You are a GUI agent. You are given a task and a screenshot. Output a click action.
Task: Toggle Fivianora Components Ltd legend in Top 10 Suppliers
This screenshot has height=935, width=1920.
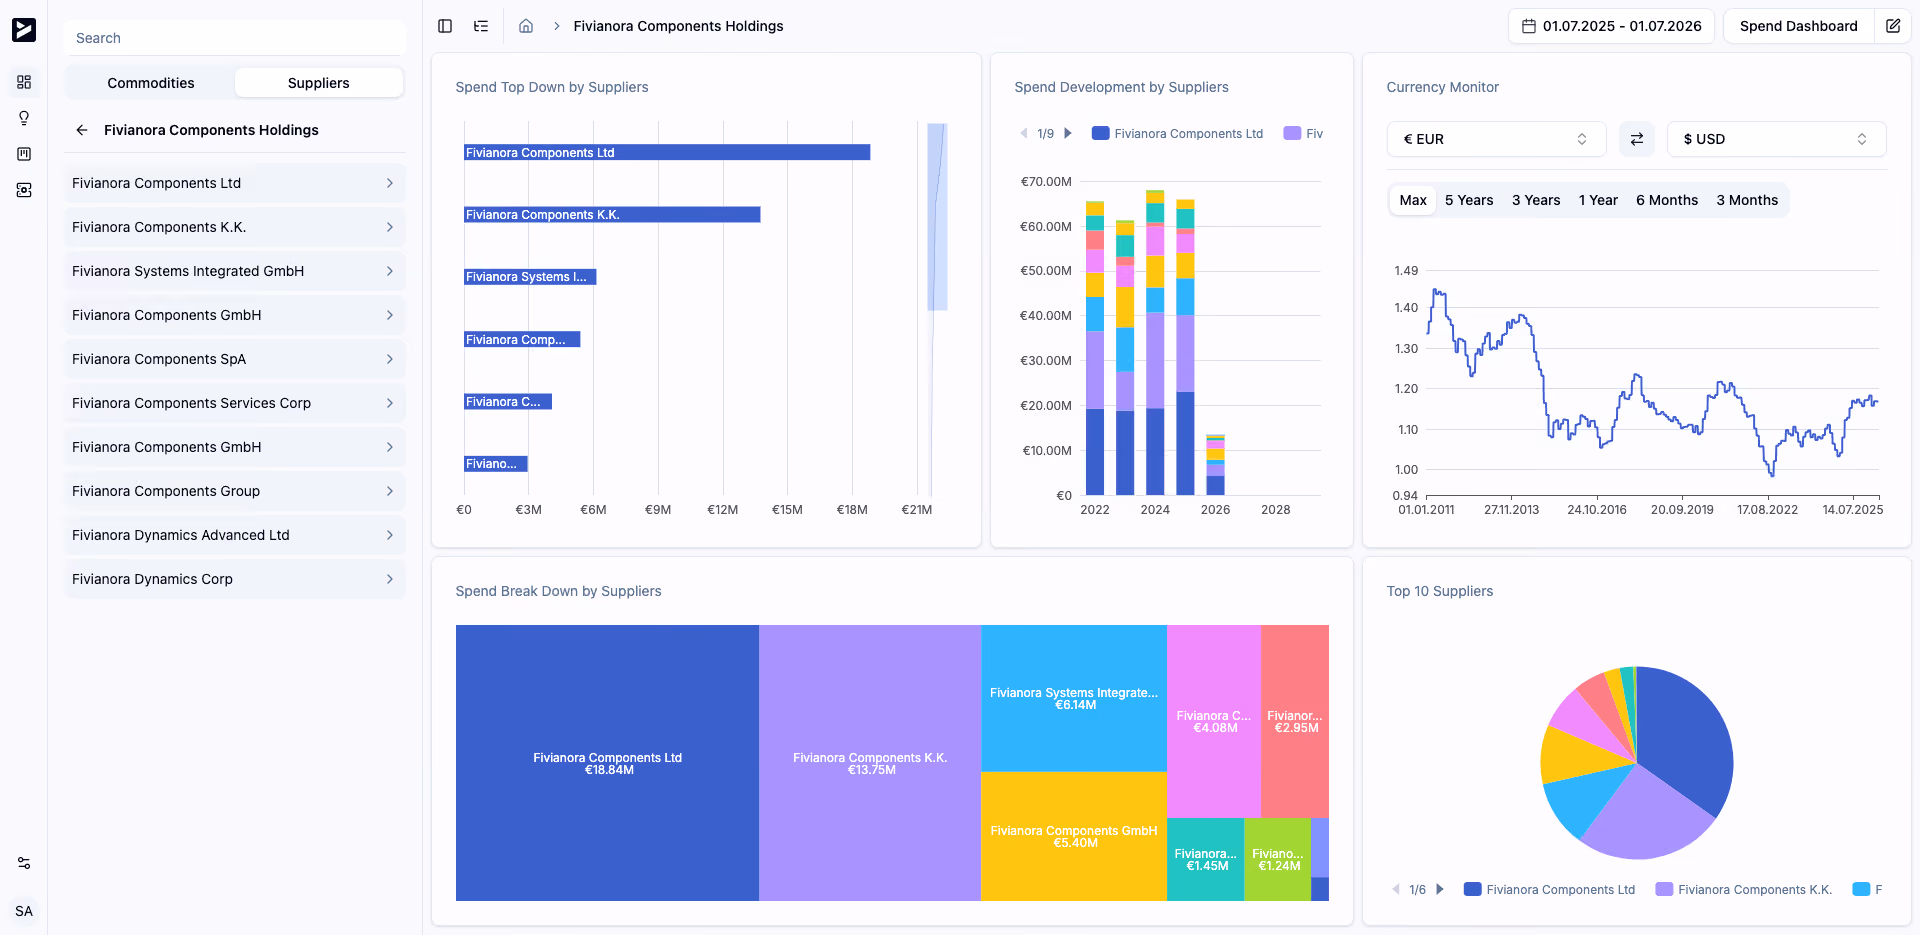tap(1550, 889)
